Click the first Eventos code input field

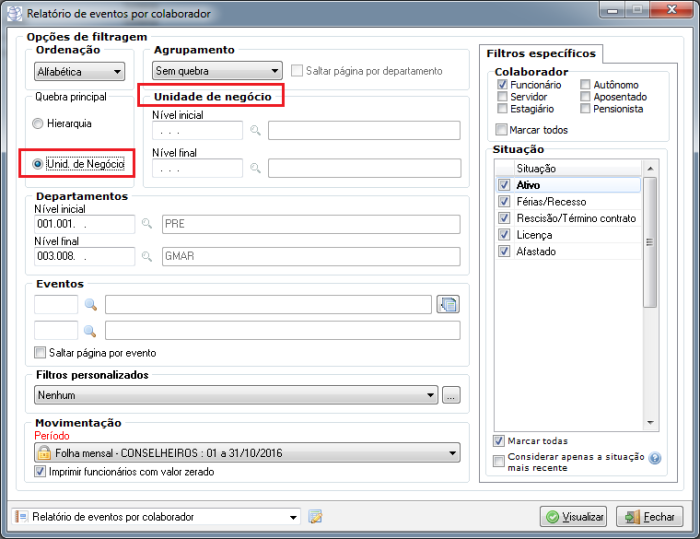pos(56,304)
